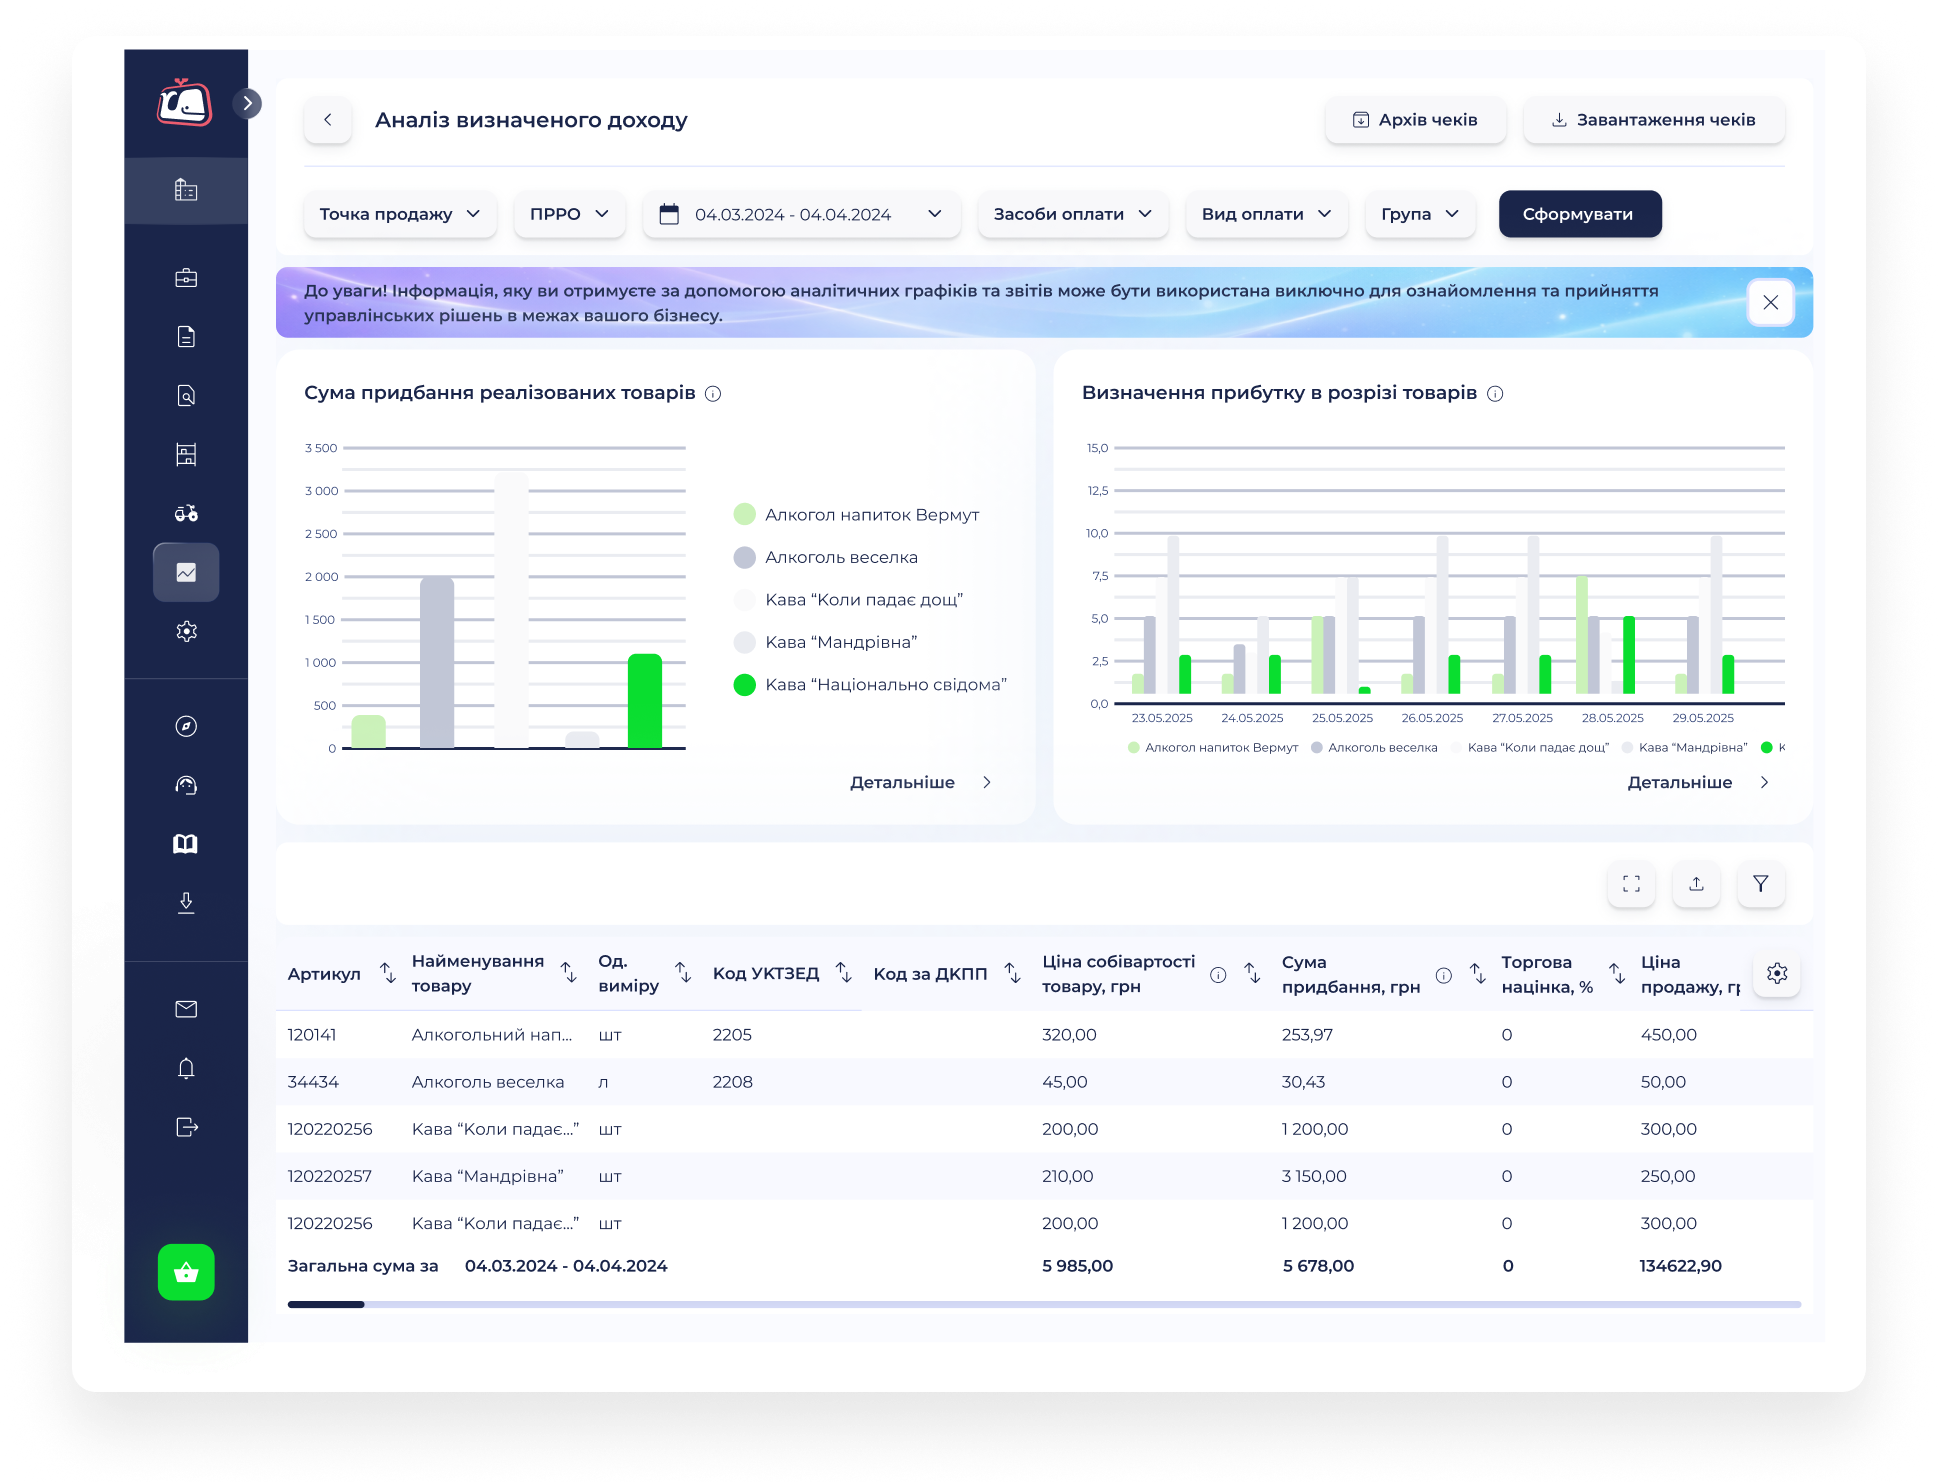Click the table filter funnel icon
Viewport: 1938px width, 1482px height.
(1761, 884)
